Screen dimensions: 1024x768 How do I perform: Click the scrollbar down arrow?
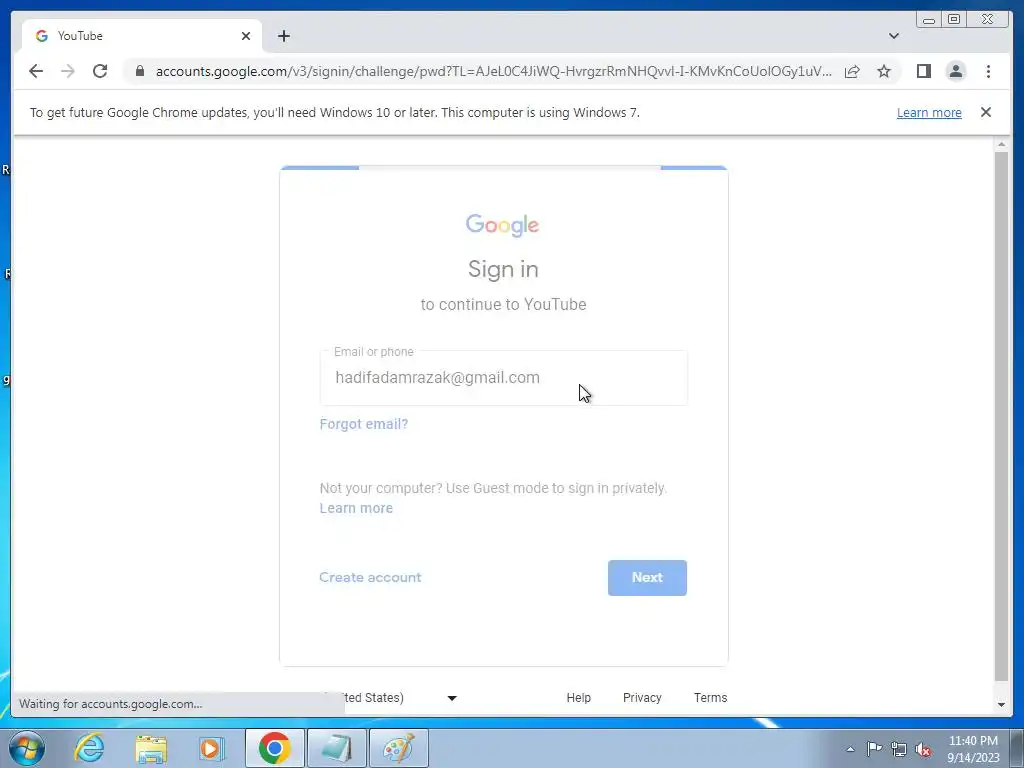coord(1000,705)
